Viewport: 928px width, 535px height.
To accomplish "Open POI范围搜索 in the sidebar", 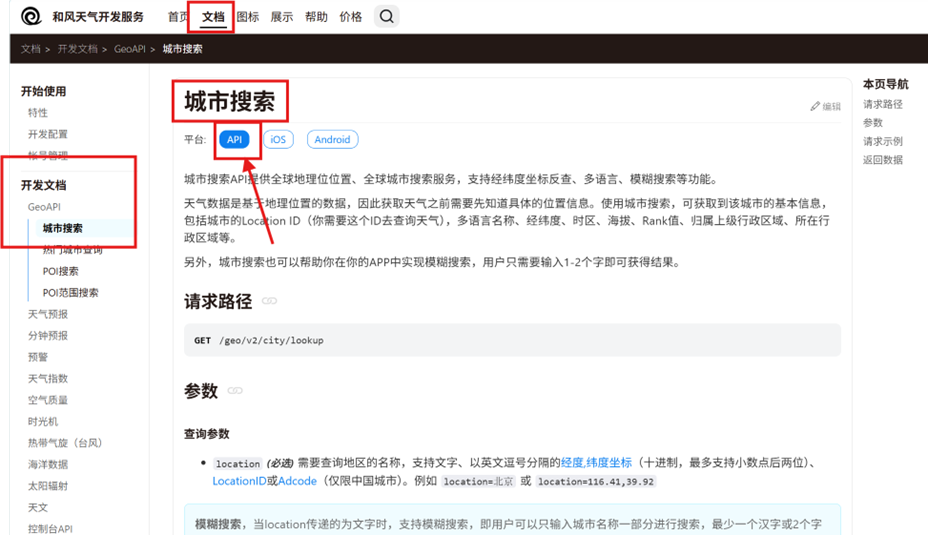I will coord(70,292).
